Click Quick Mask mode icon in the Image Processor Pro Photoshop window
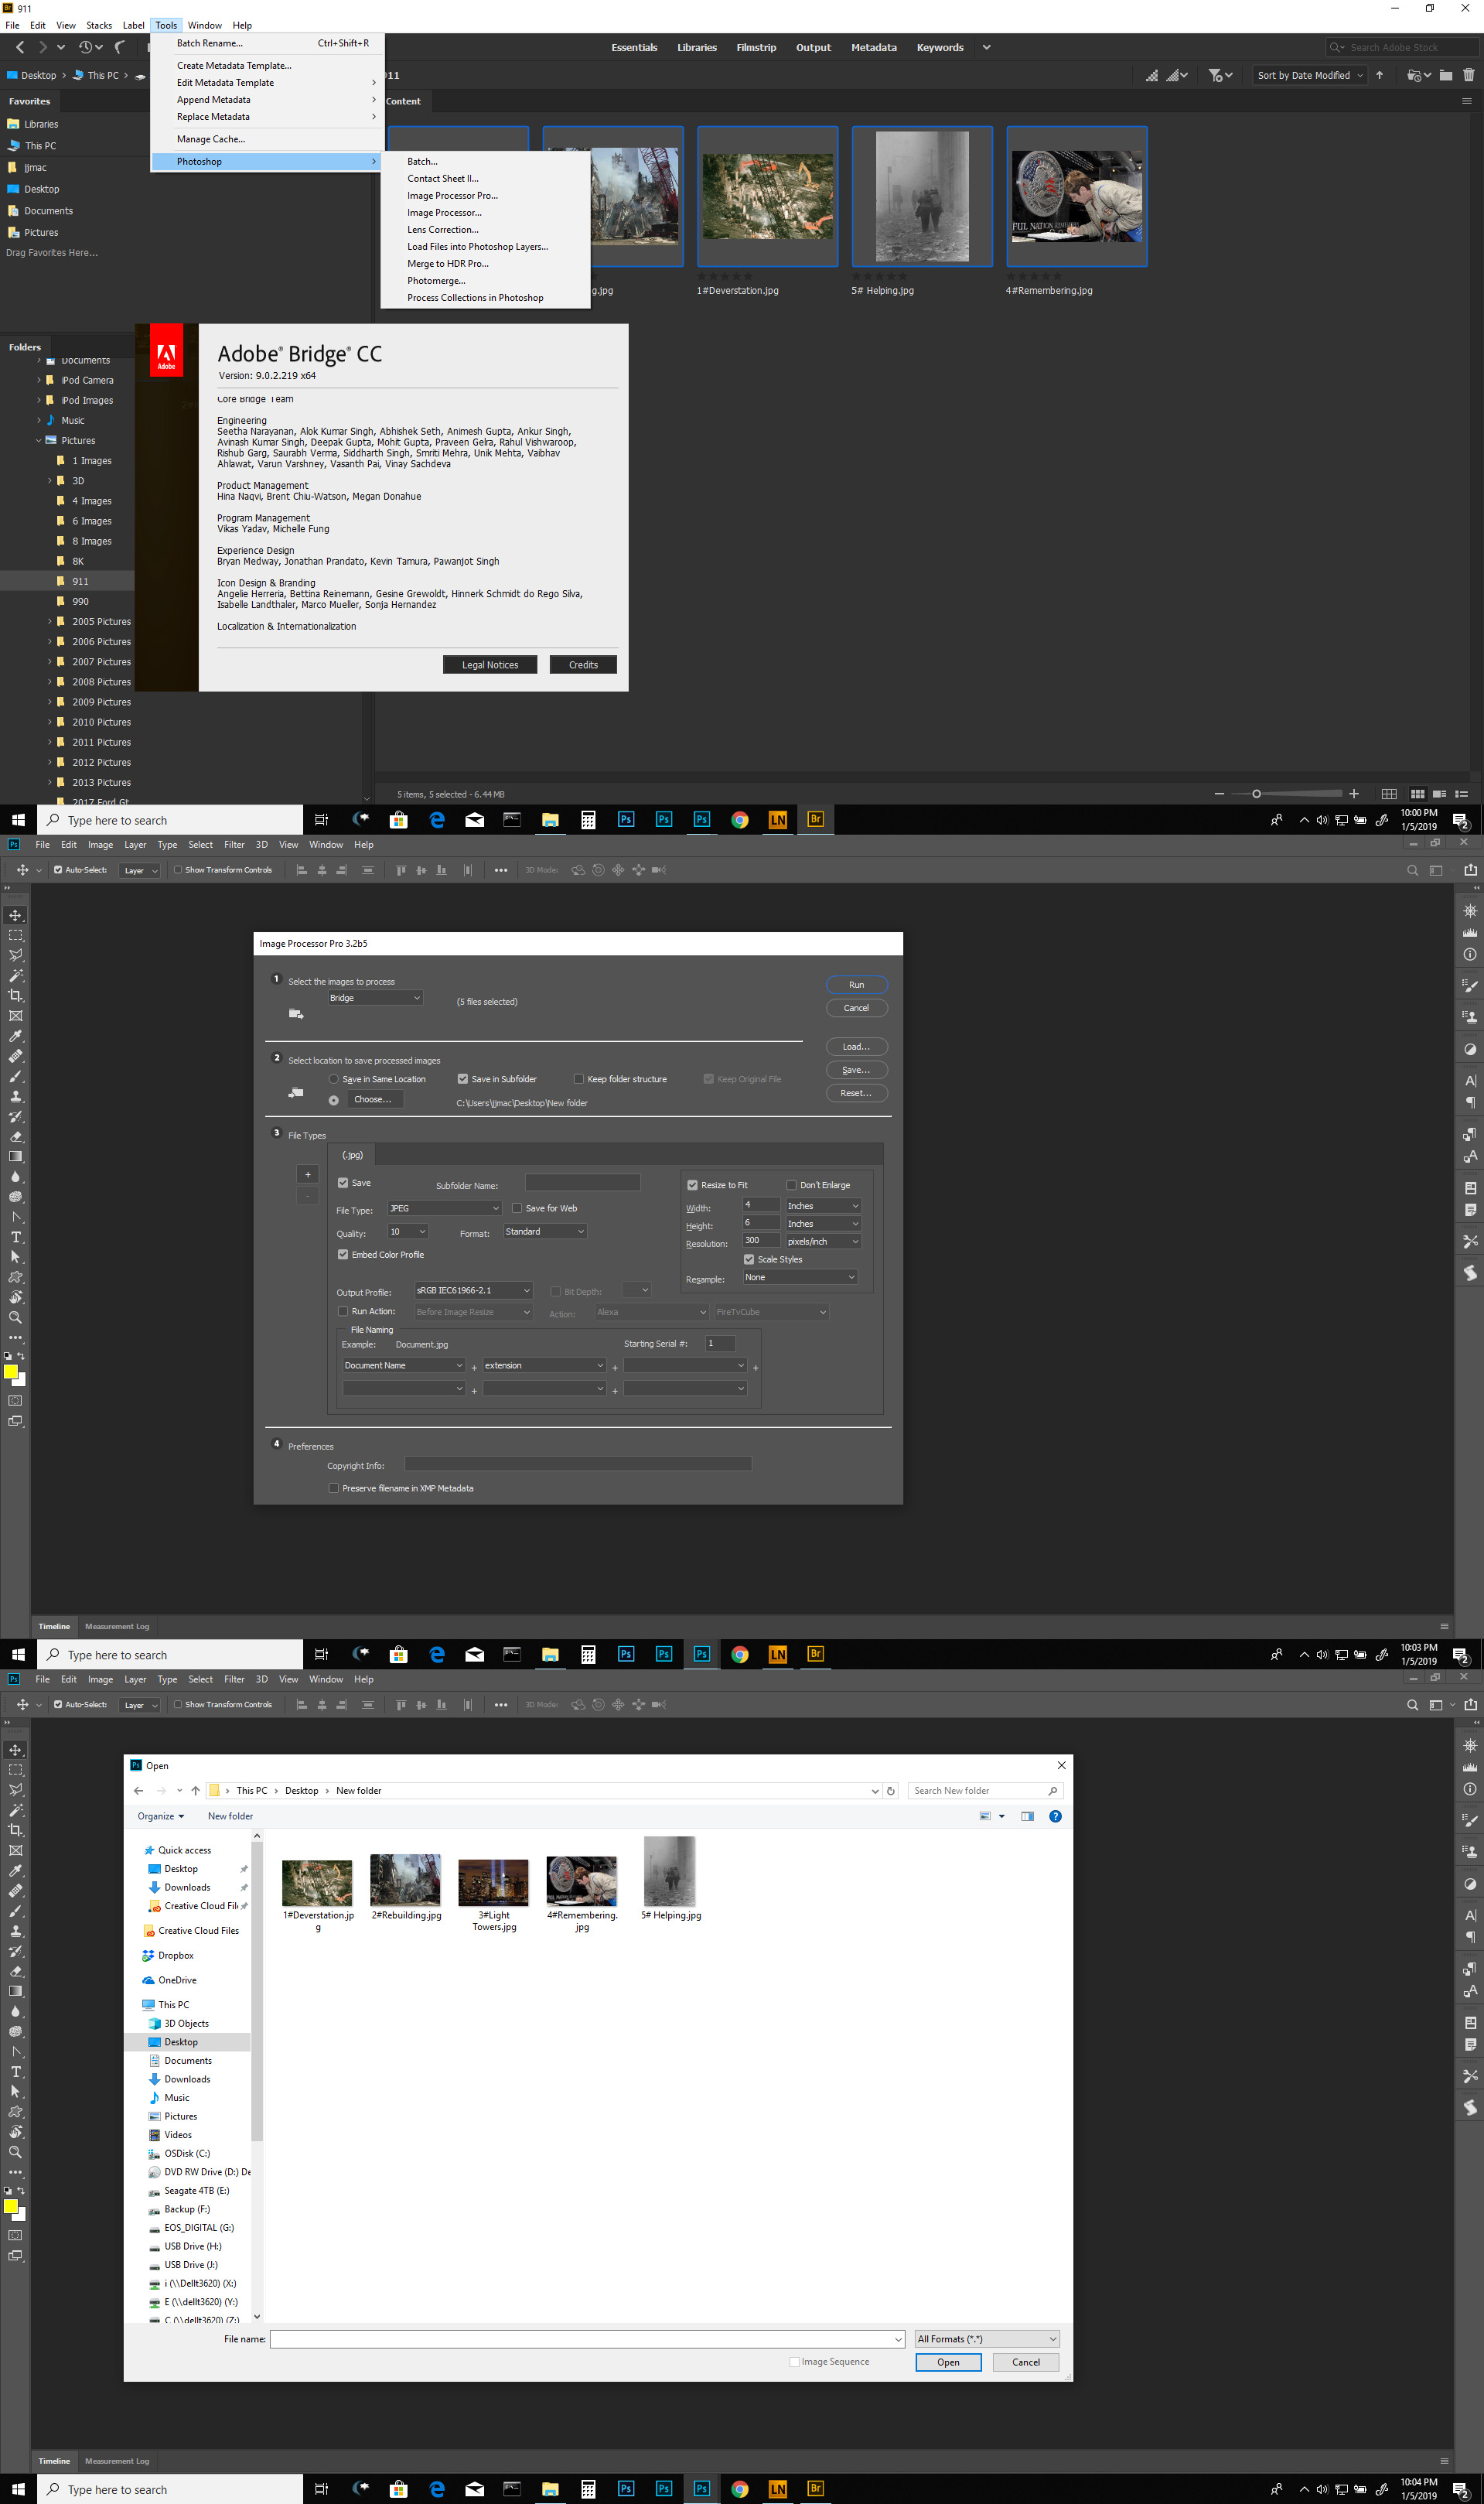 point(15,1400)
